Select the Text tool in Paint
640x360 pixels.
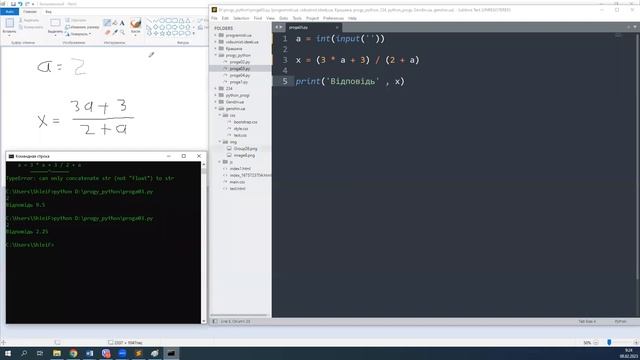(122, 23)
